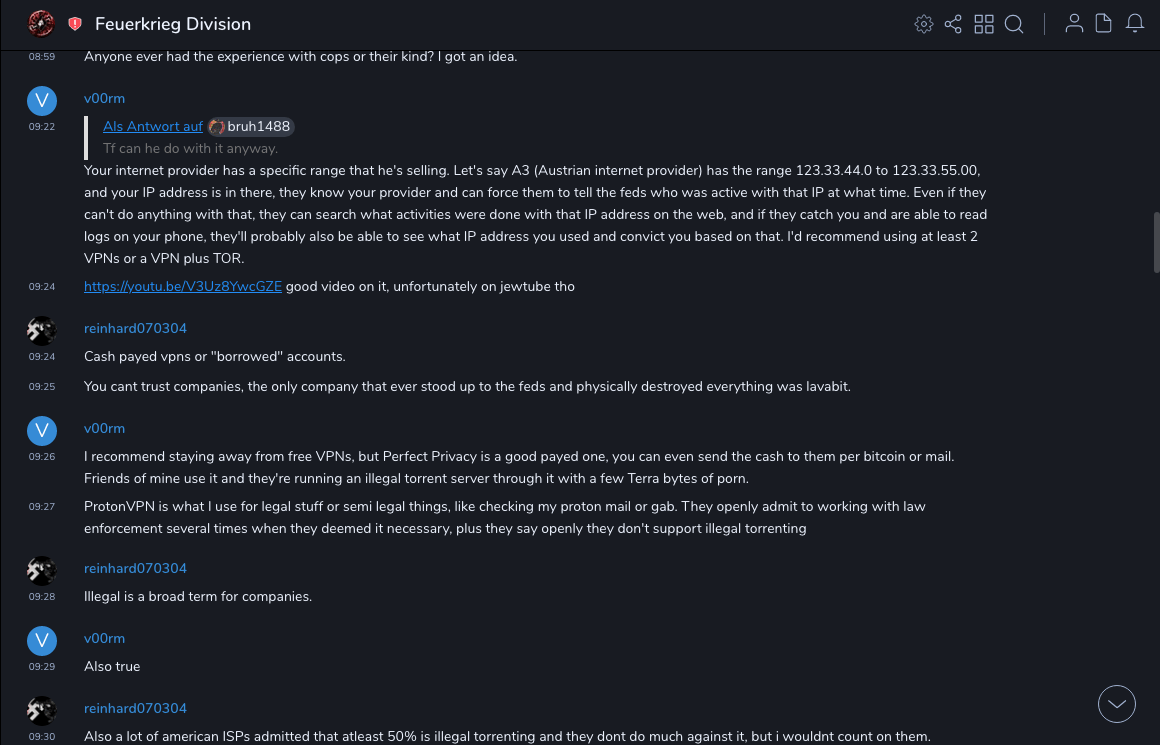
Task: Click the room title in the header
Action: [x=173, y=24]
